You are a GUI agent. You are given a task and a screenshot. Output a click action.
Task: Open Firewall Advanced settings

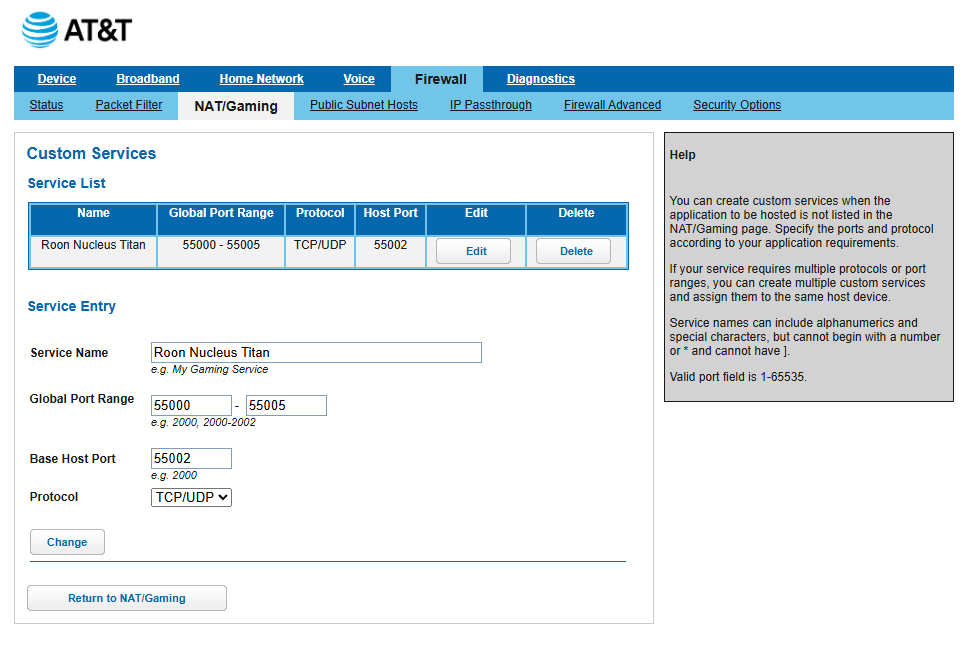pyautogui.click(x=612, y=105)
